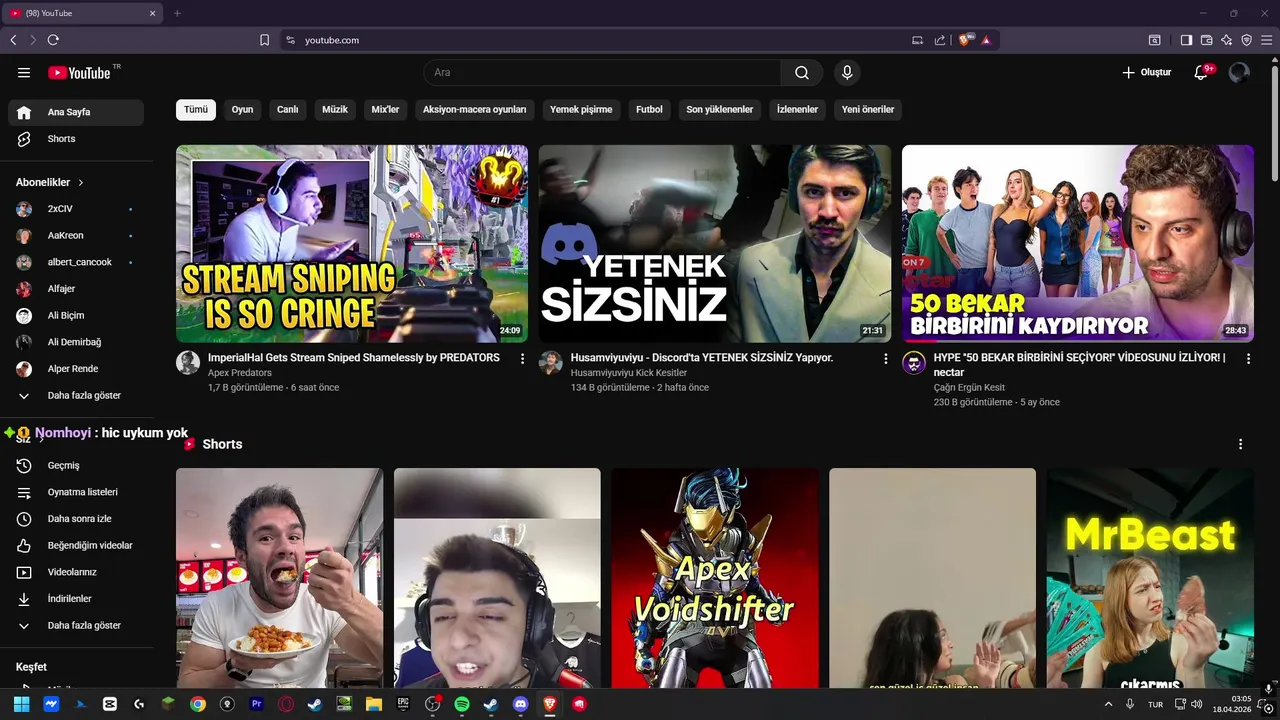Click the Ara search field
This screenshot has width=1280, height=720.
(x=602, y=72)
